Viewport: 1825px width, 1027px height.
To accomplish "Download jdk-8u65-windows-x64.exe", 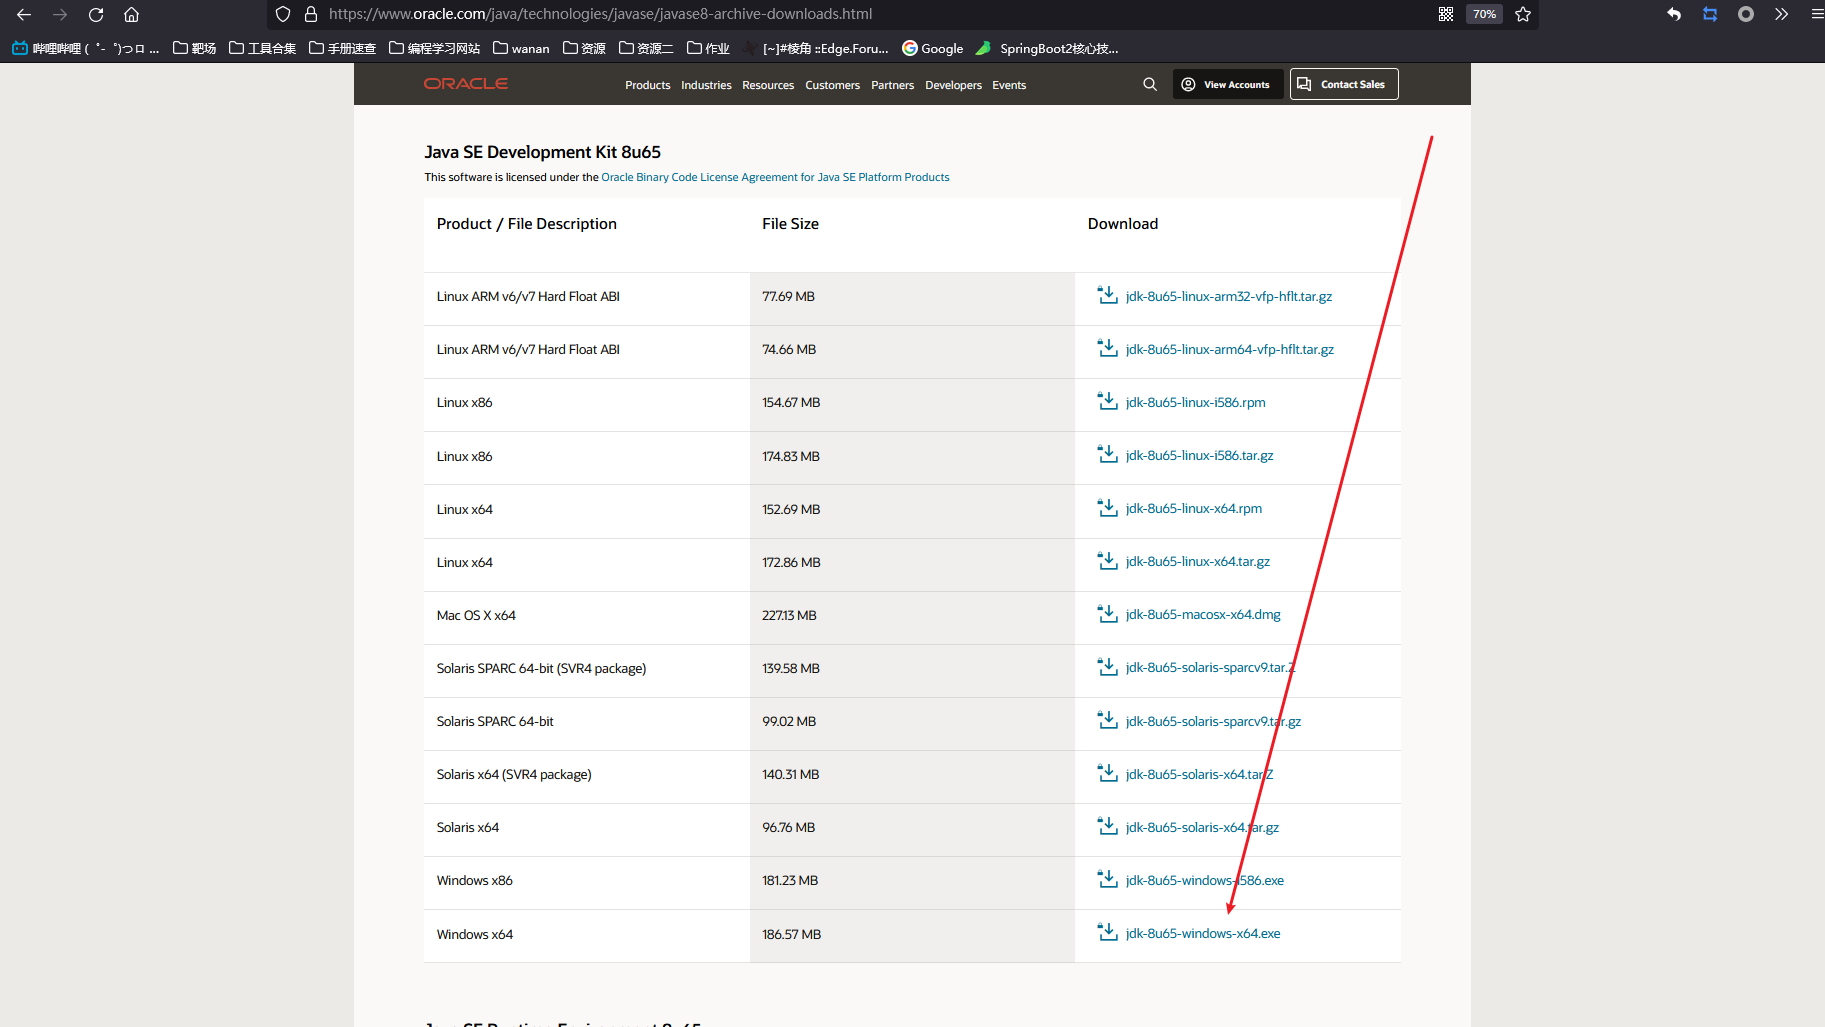I will pos(1202,933).
